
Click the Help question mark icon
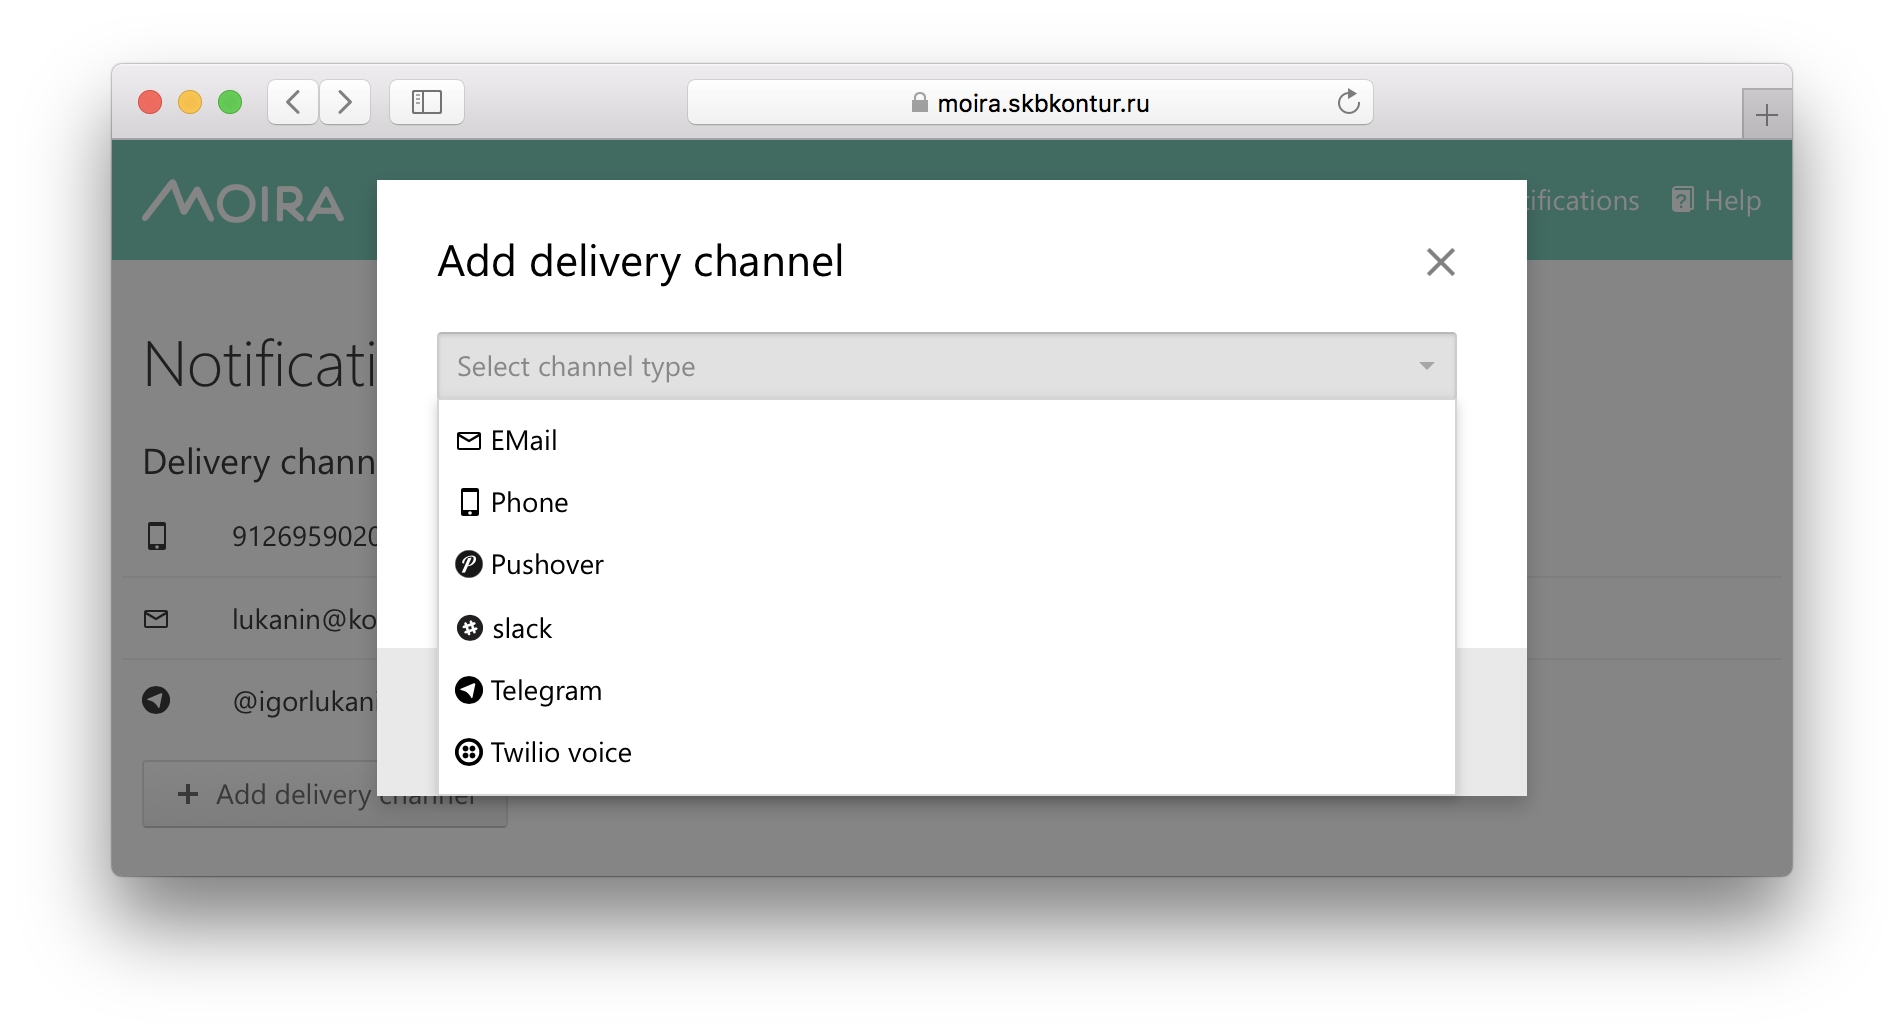(x=1683, y=200)
